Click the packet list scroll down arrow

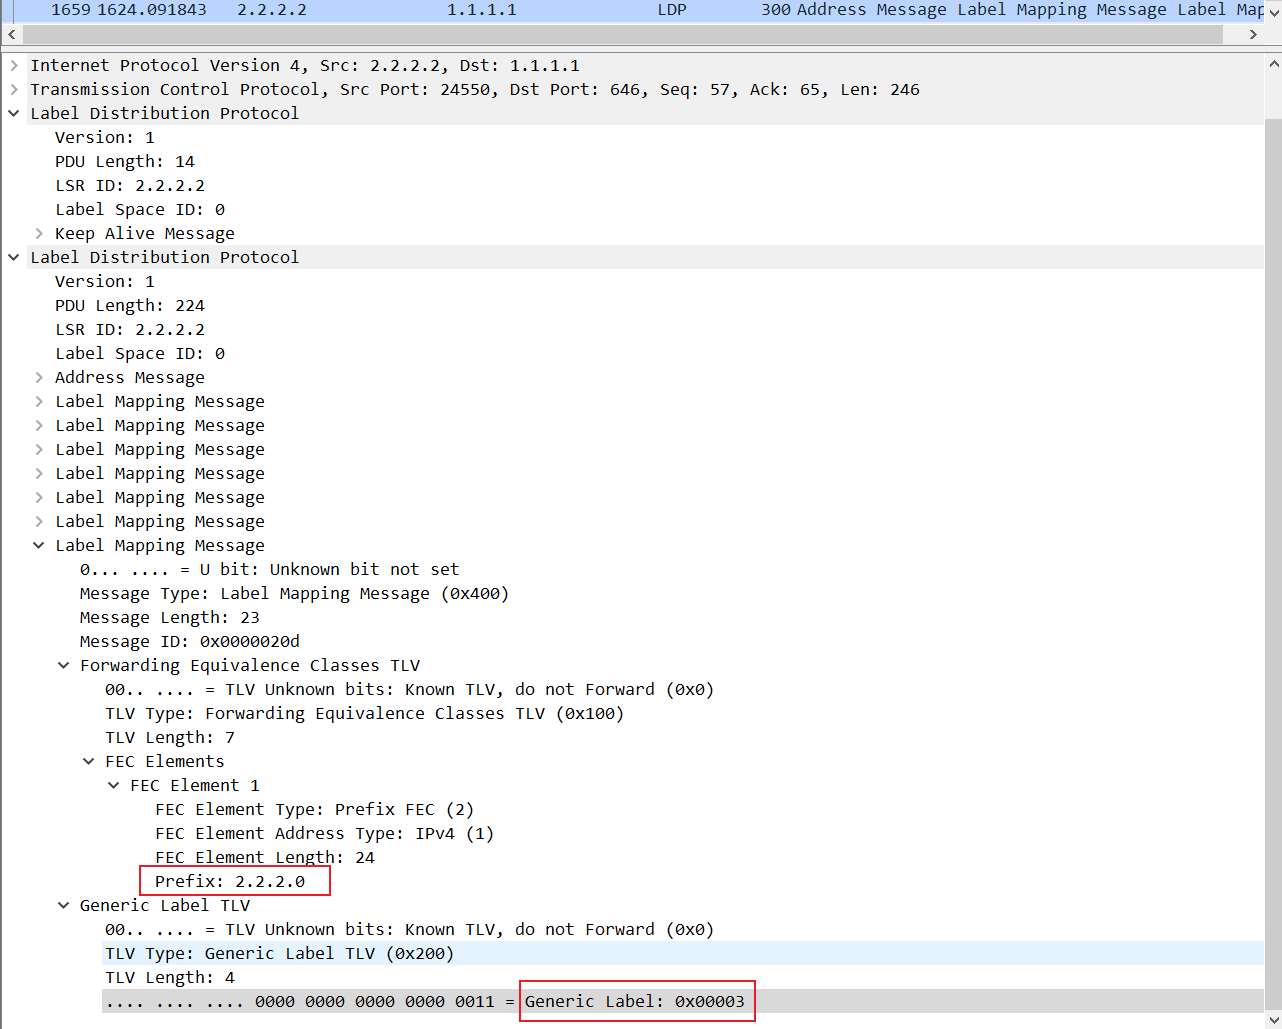click(1273, 12)
